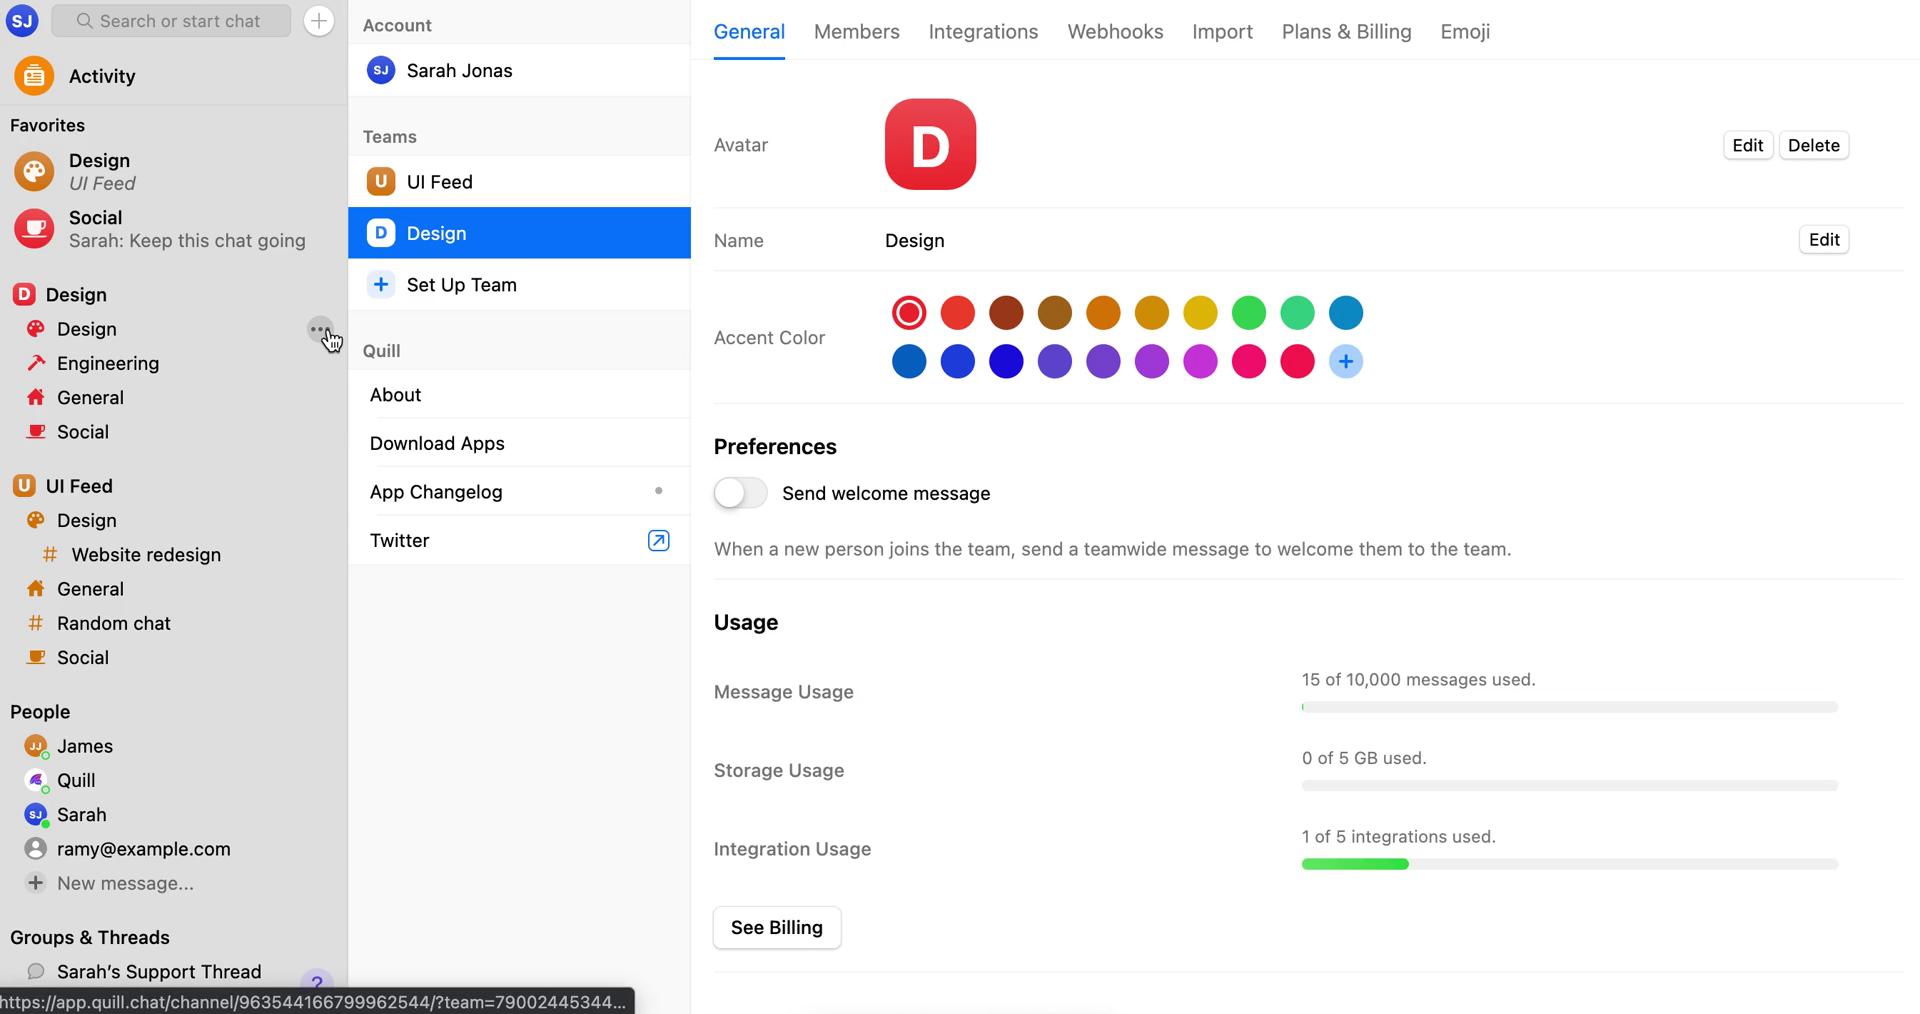1920x1014 pixels.
Task: Go to Plans & Billing tab
Action: (1346, 31)
